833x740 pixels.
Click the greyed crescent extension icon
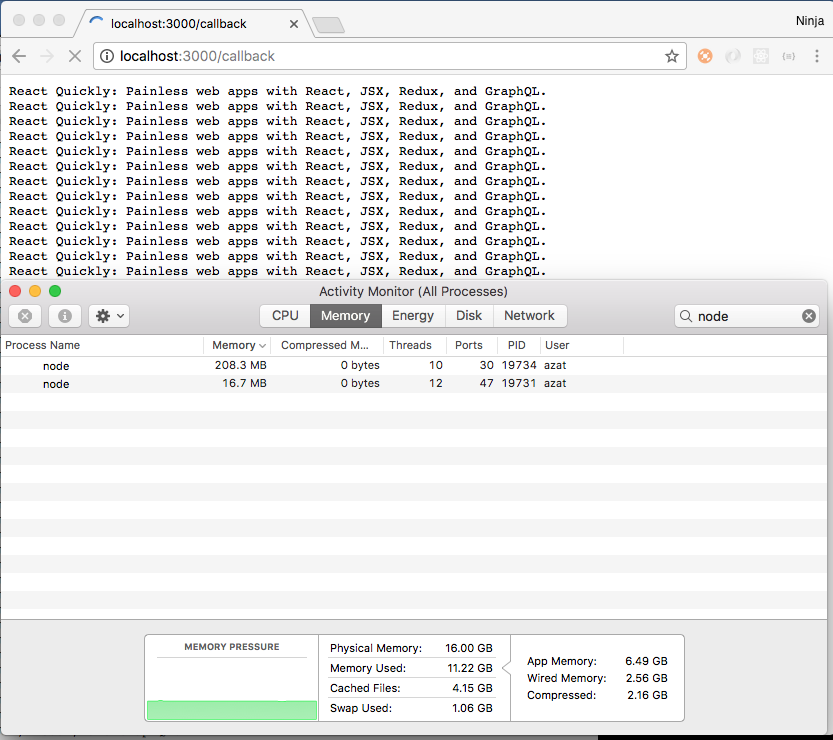(x=733, y=56)
